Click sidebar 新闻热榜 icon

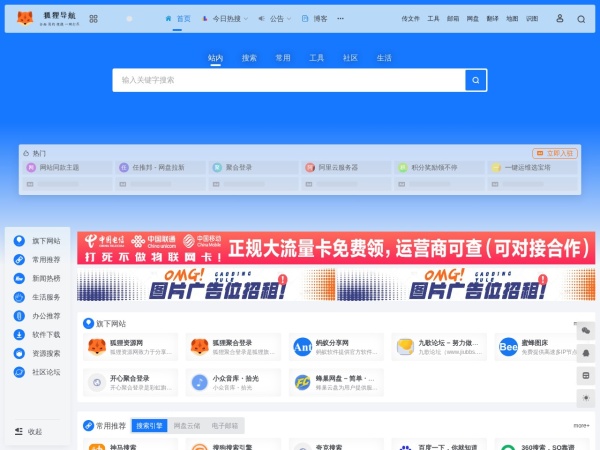pyautogui.click(x=19, y=278)
